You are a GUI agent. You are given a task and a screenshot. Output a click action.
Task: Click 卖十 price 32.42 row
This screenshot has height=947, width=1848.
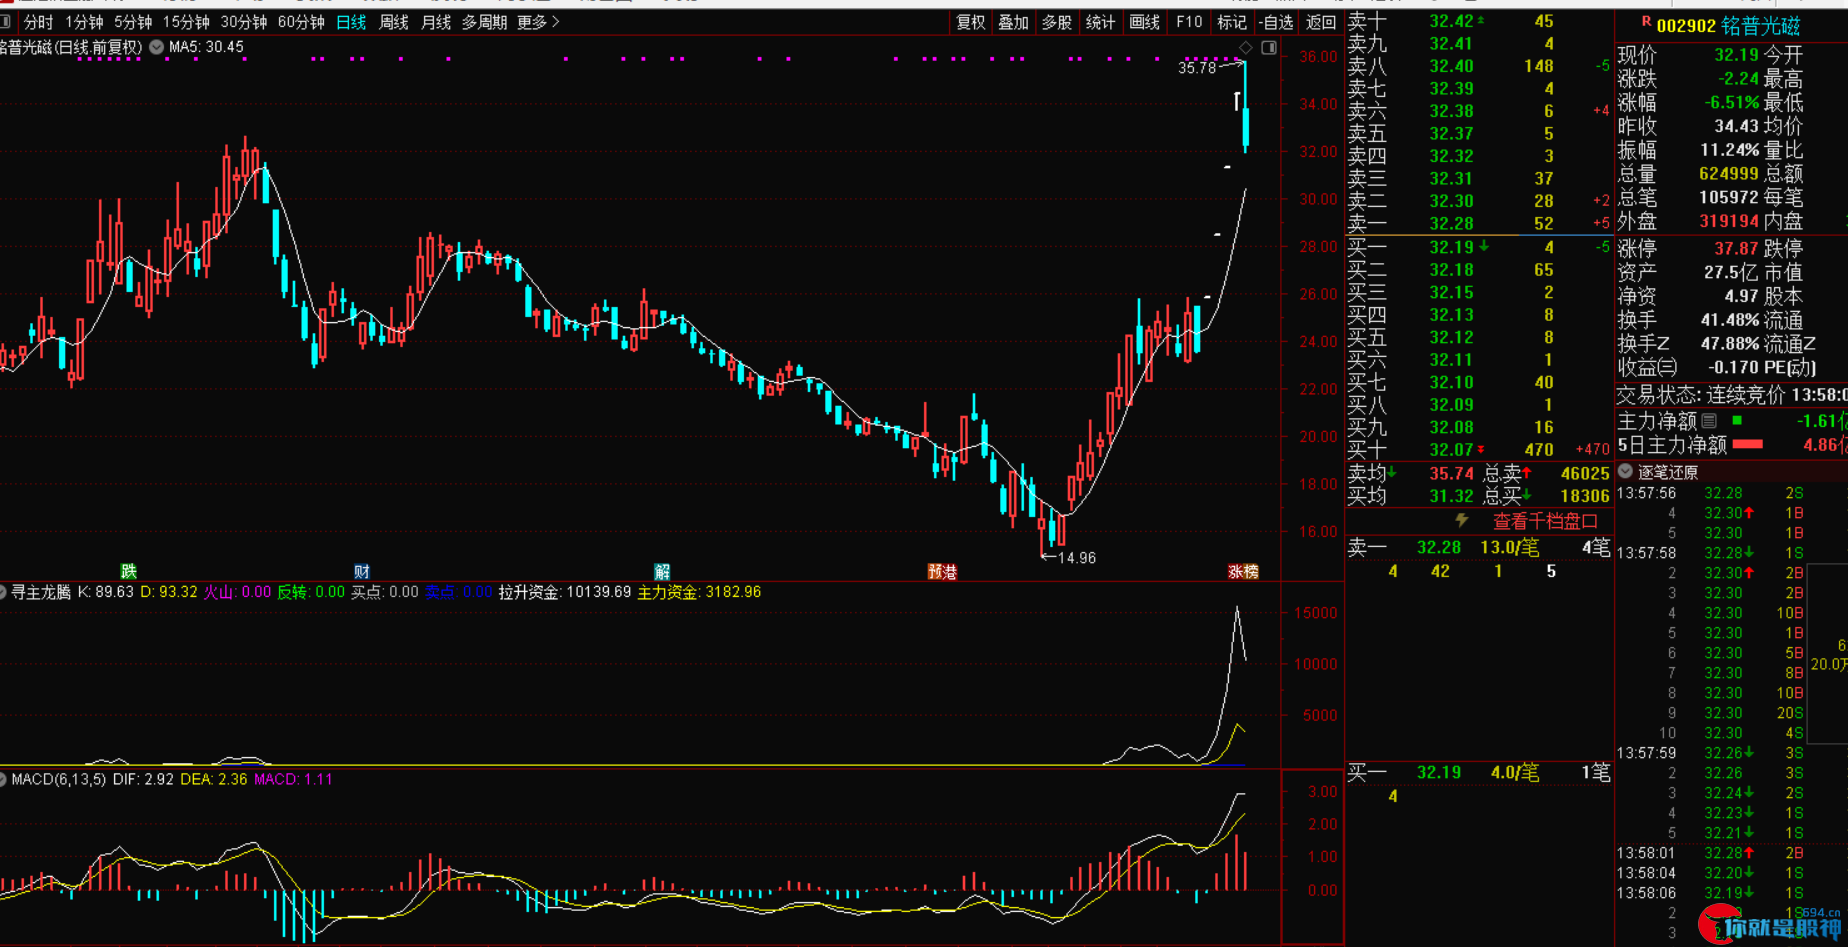click(1479, 21)
